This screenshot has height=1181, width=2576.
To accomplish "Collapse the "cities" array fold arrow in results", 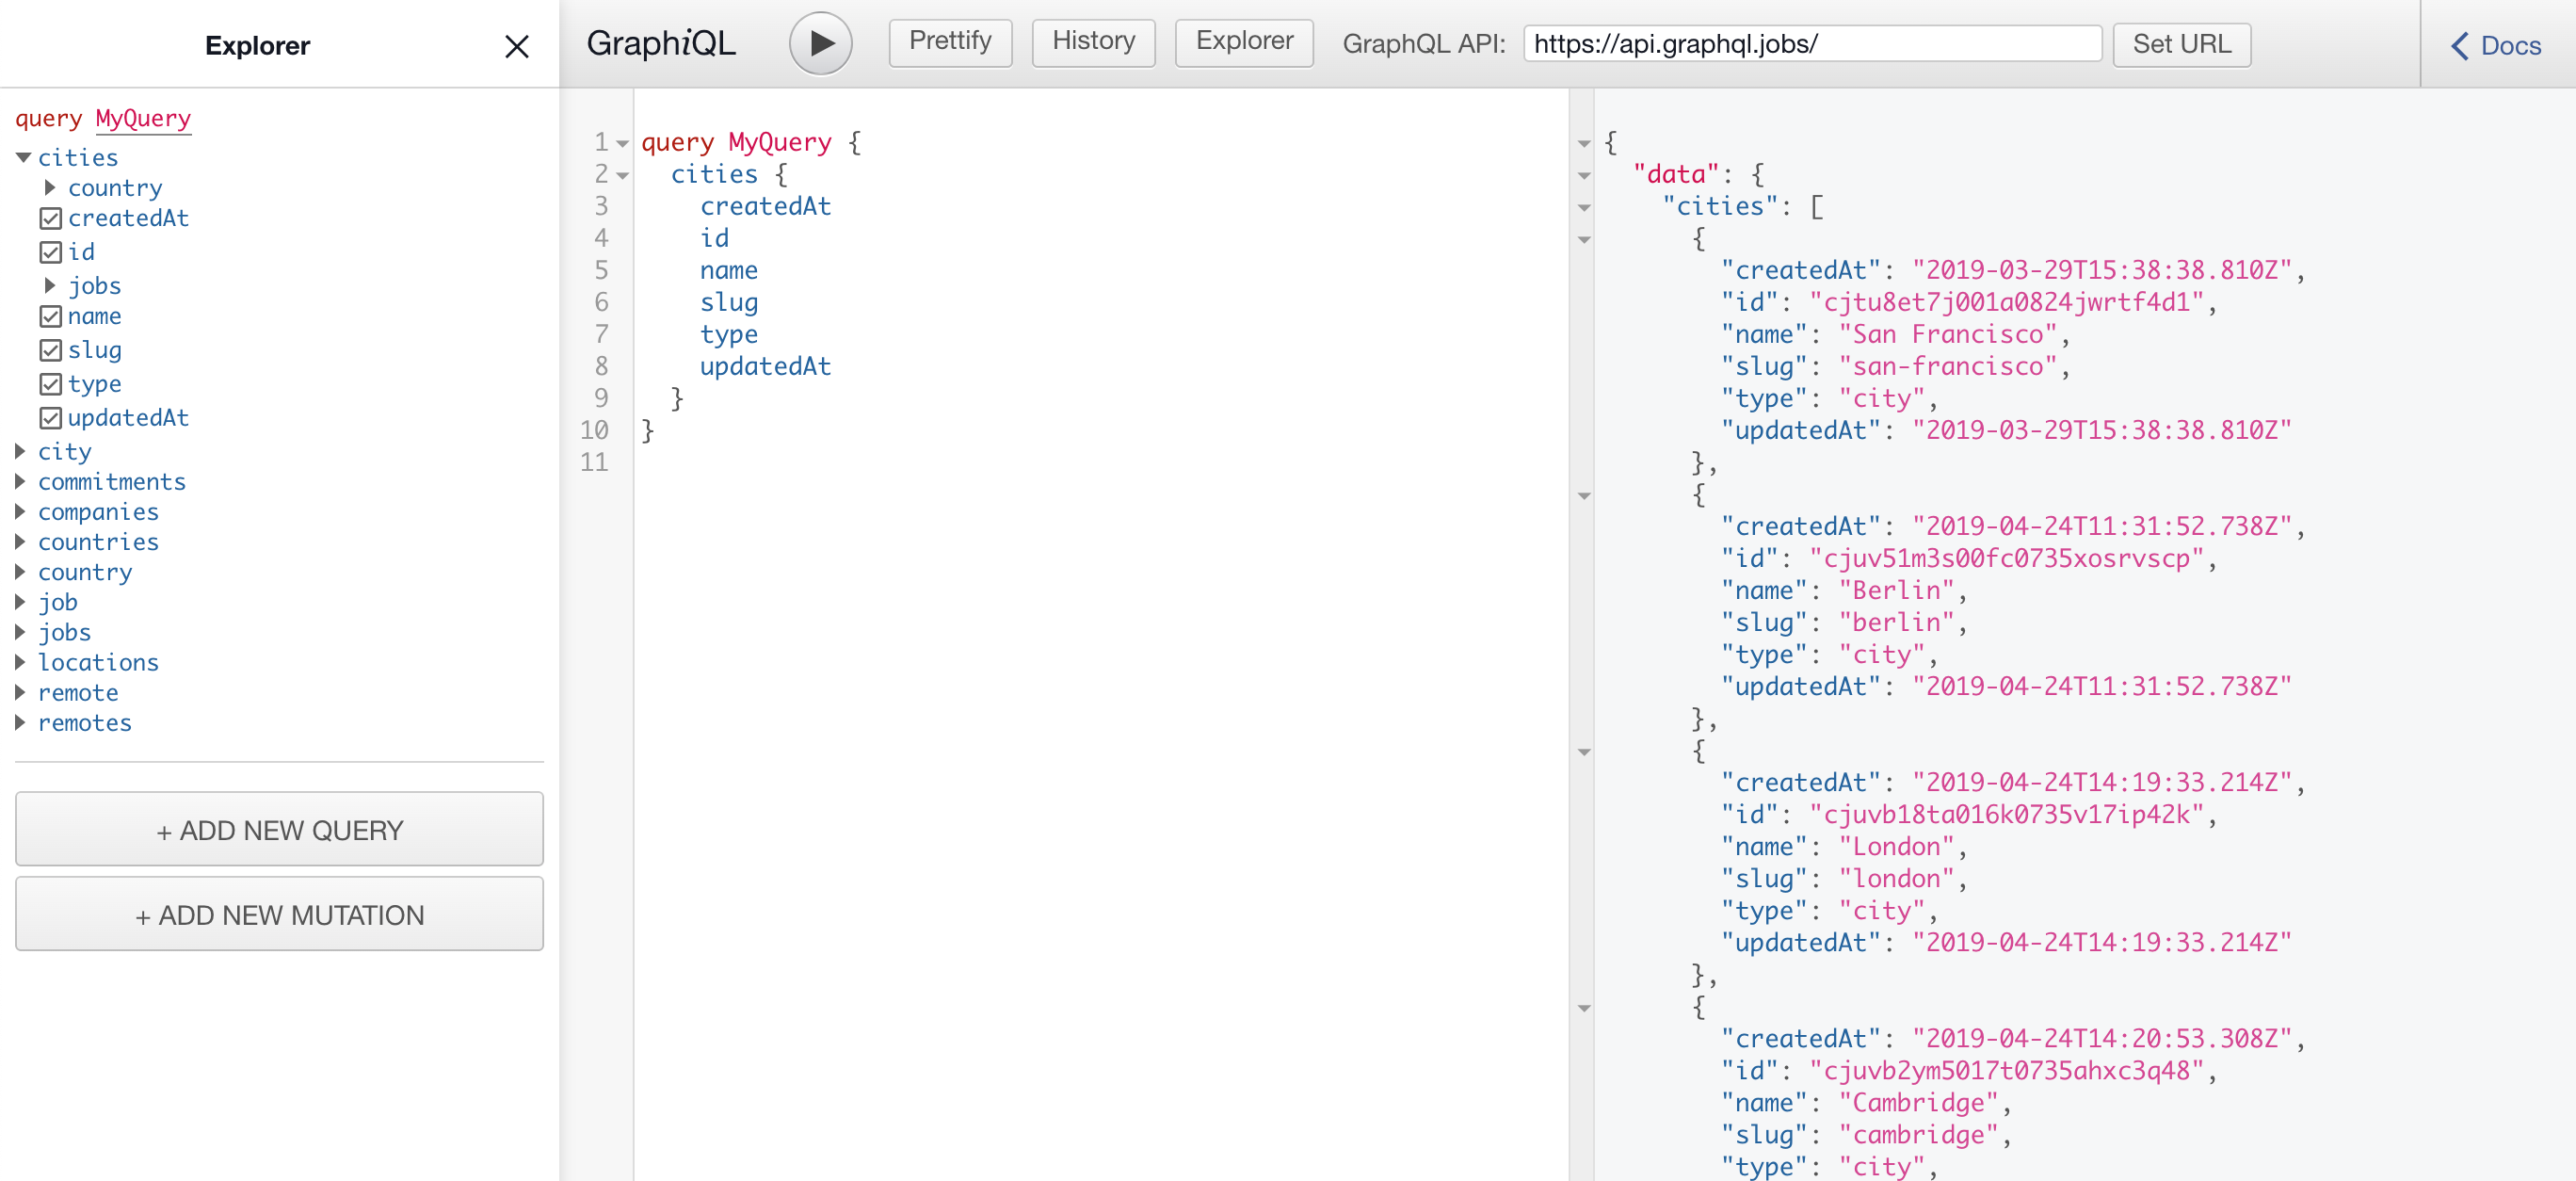I will click(1584, 208).
